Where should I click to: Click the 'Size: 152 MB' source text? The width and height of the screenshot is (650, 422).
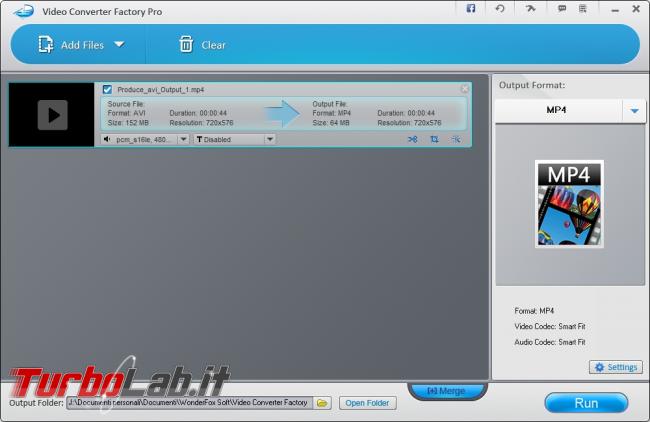pos(128,123)
